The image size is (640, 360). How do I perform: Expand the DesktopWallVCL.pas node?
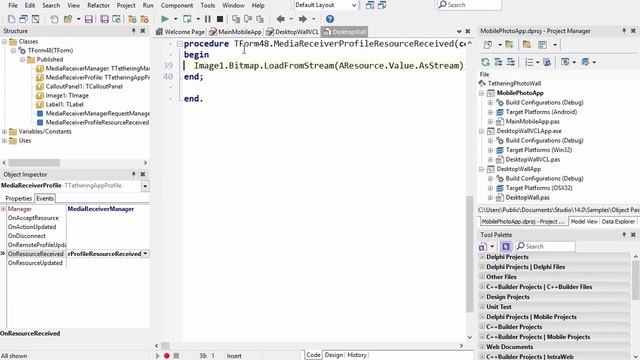tap(490, 160)
